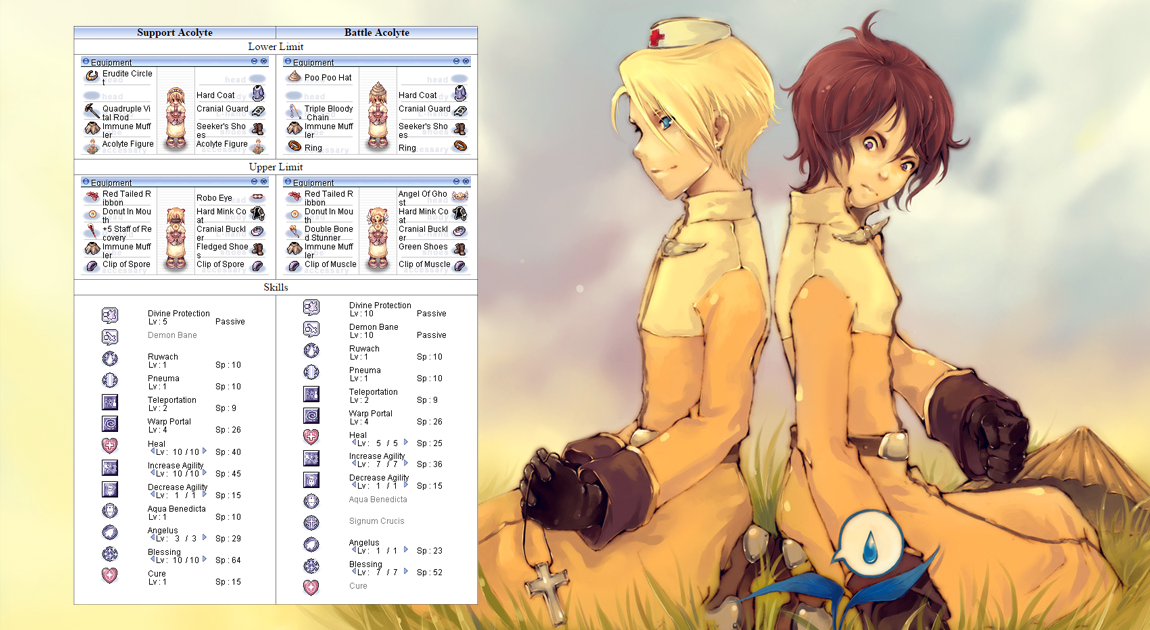Viewport: 1150px width, 630px height.
Task: Click the greyed 'Signum Crucis' skill name
Action: click(376, 521)
